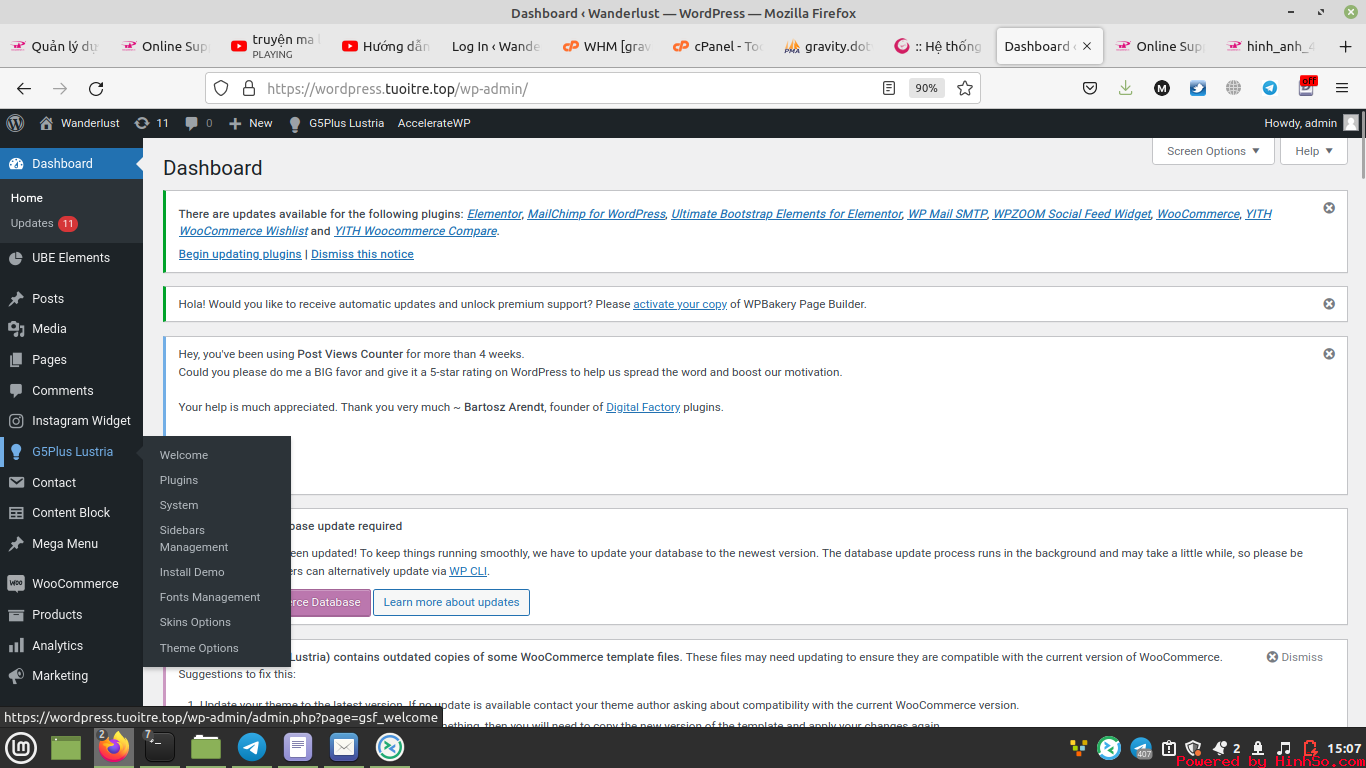Click Learn more about updates button
Viewport: 1366px width, 768px height.
point(451,602)
